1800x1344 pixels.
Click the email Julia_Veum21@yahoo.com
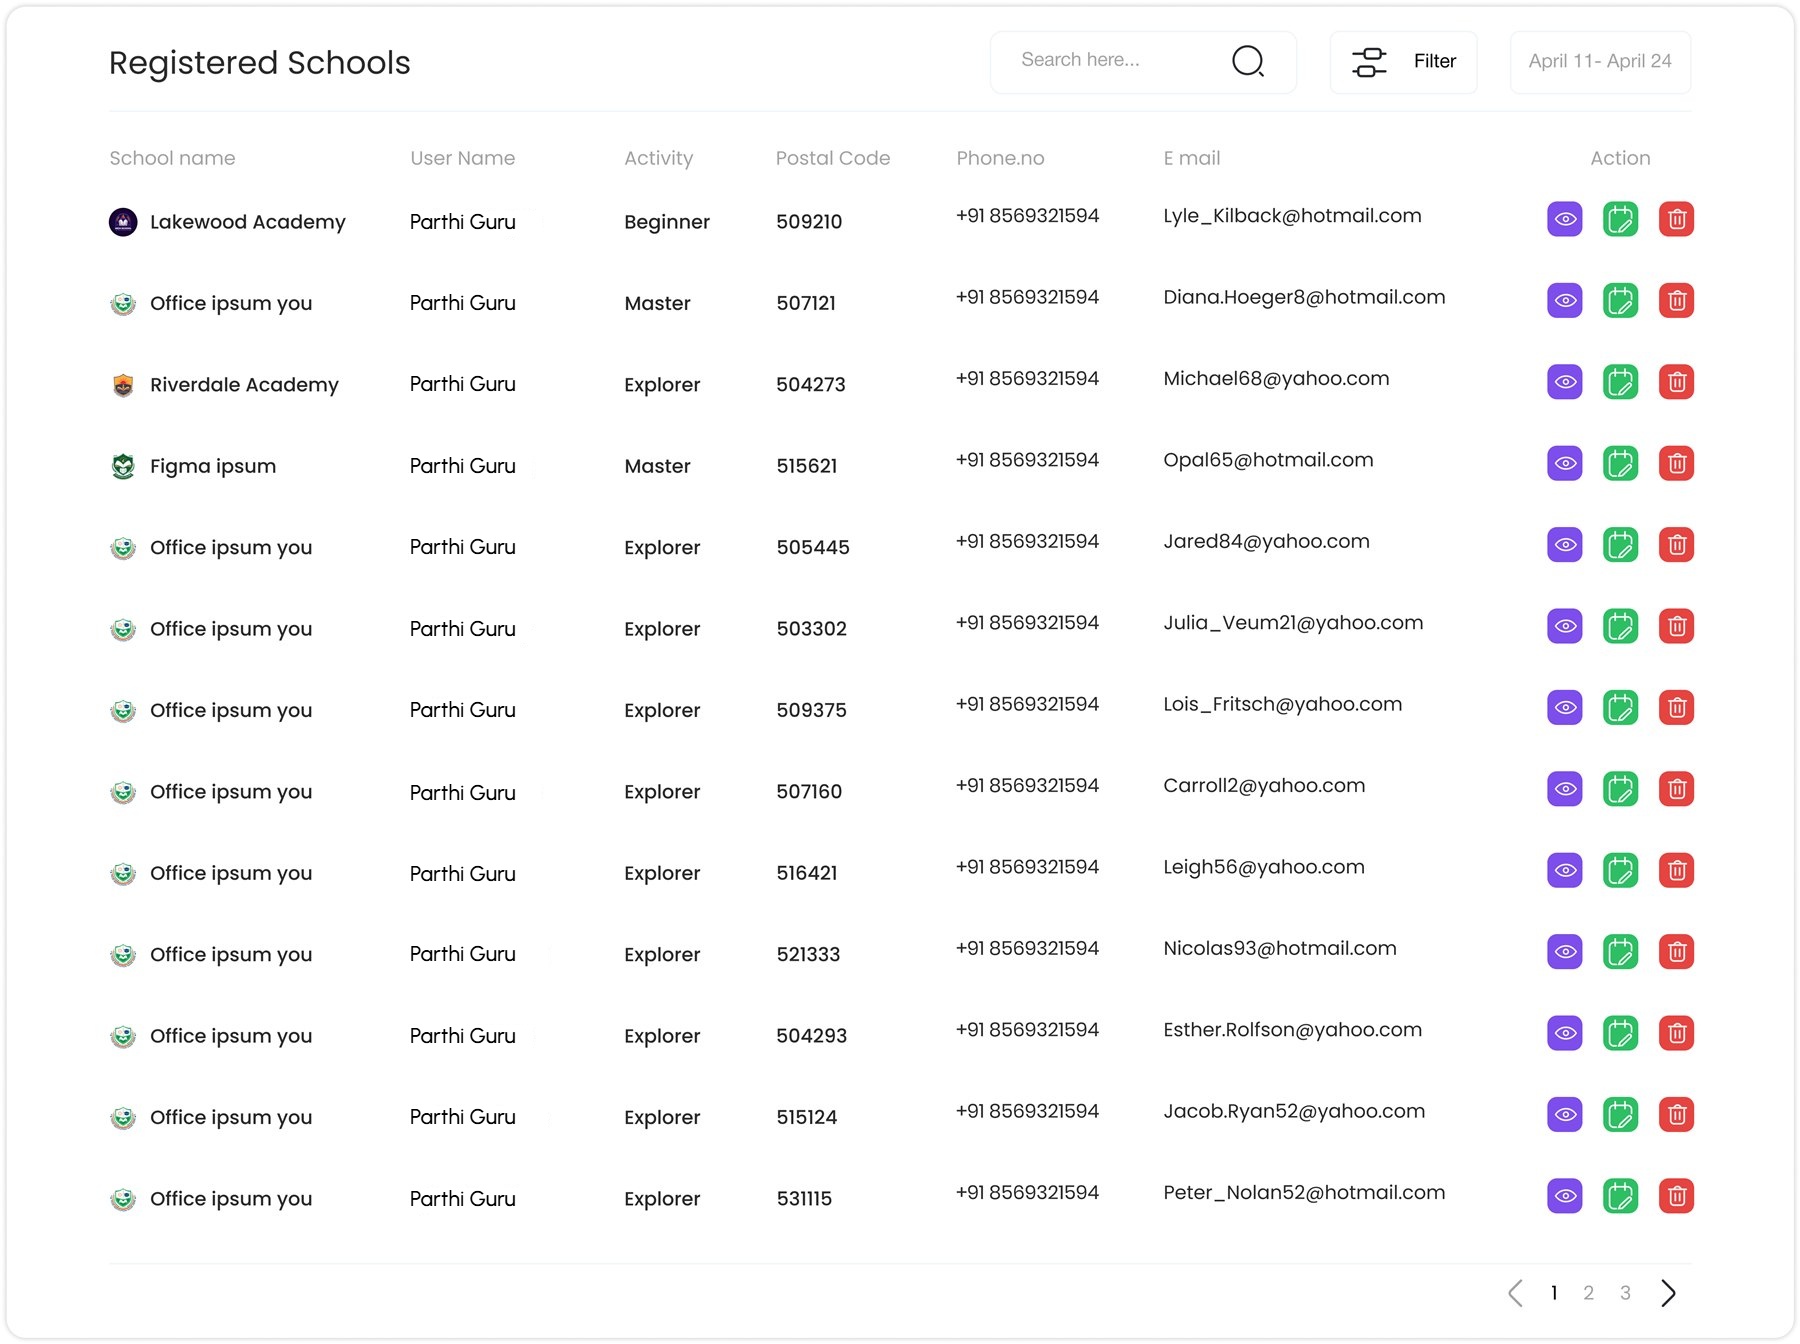[x=1293, y=623]
